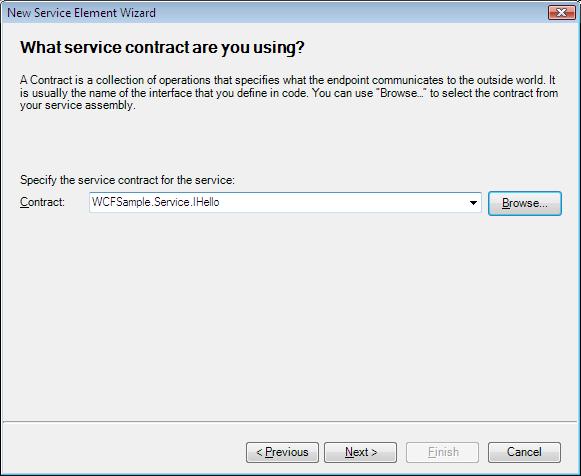The image size is (581, 476).
Task: Click the 'What service contract are you using?' heading
Action: pyautogui.click(x=162, y=47)
